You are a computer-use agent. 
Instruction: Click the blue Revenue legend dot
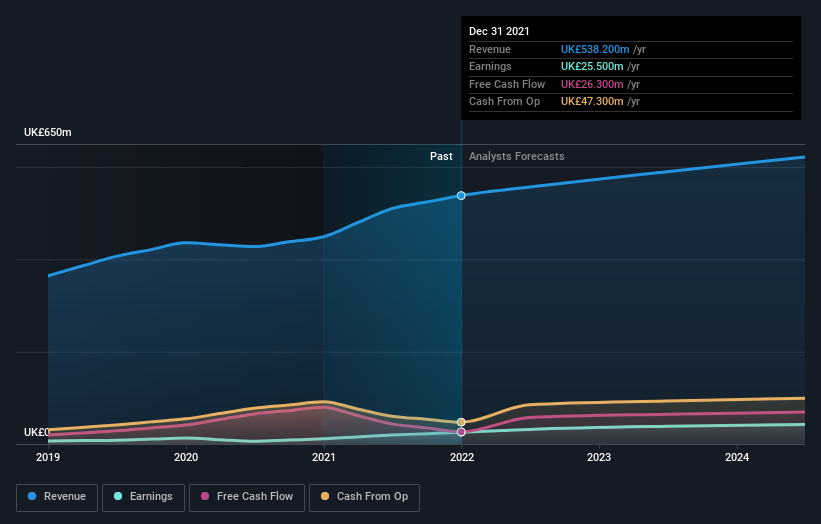pos(32,496)
